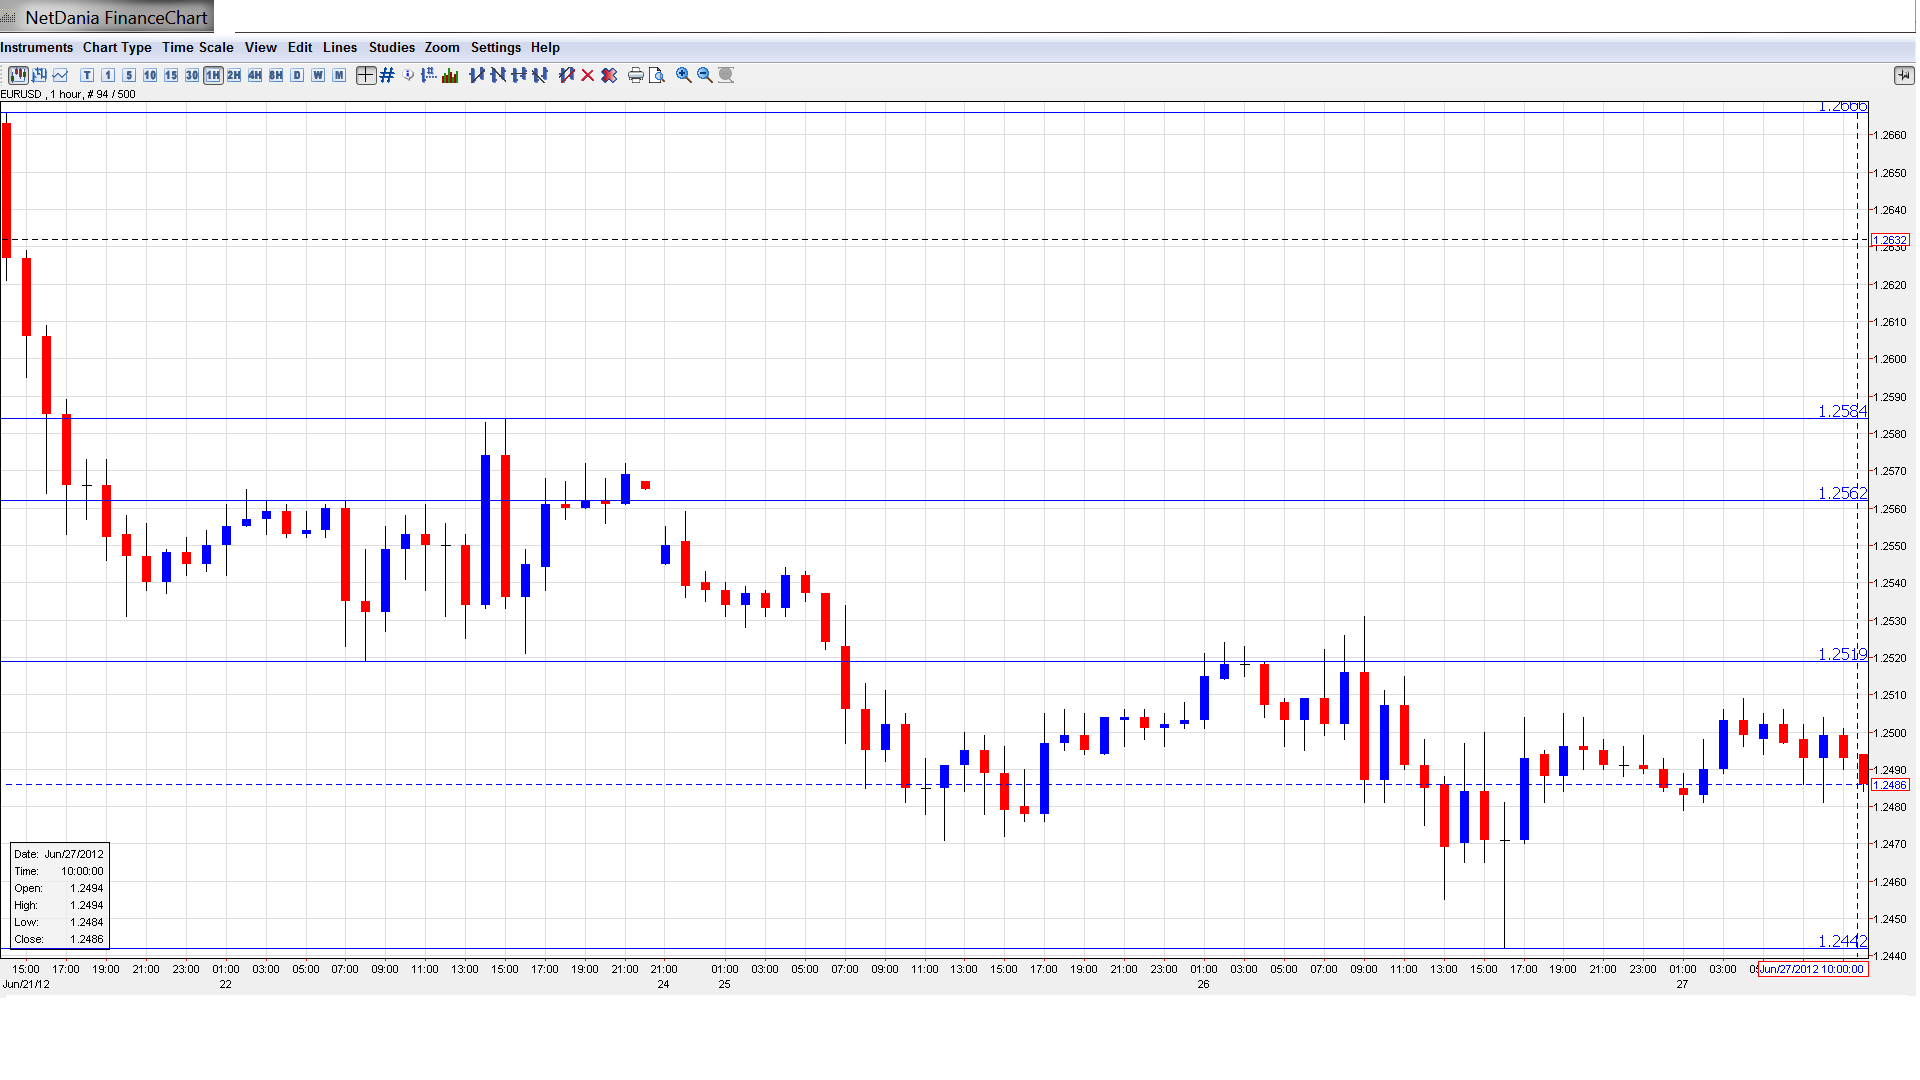Switch to 5 minute time scale
The height and width of the screenshot is (1080, 1920).
click(x=129, y=75)
